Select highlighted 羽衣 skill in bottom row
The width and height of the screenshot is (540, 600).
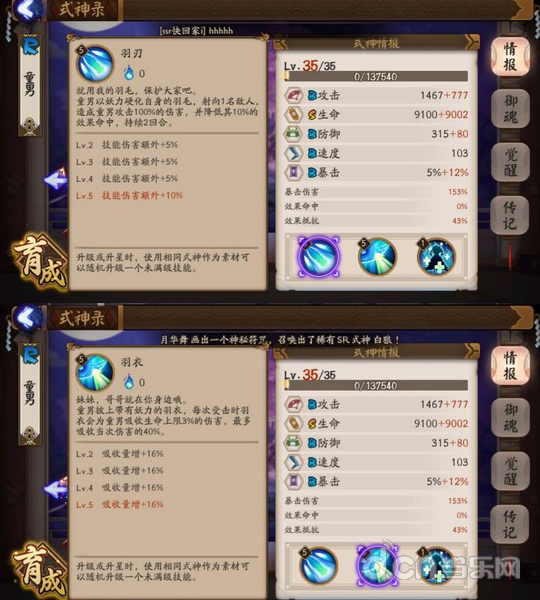click(377, 565)
